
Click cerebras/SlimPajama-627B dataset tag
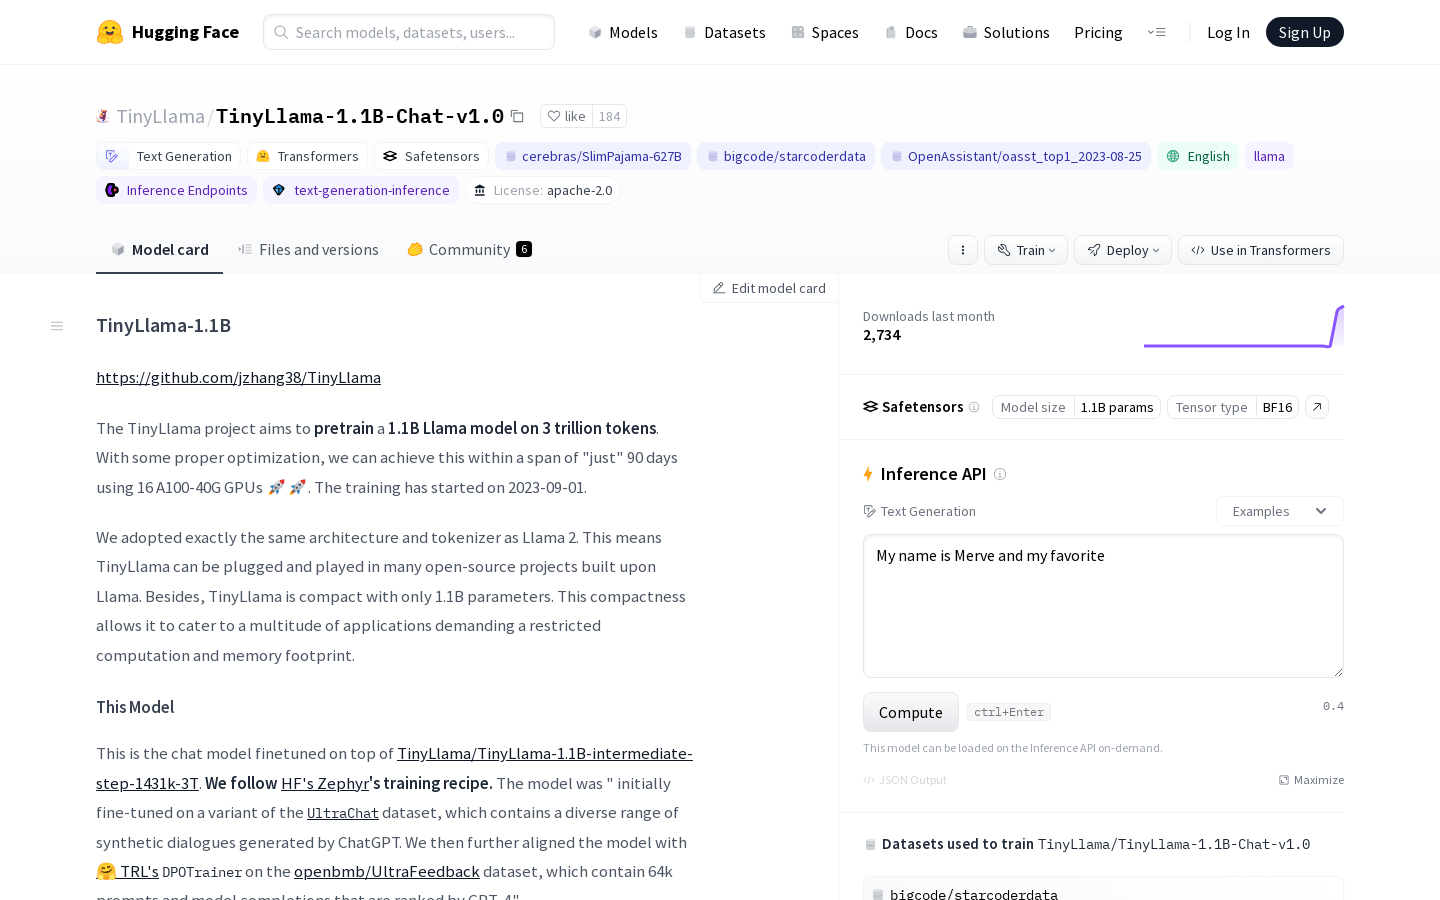[x=593, y=156]
